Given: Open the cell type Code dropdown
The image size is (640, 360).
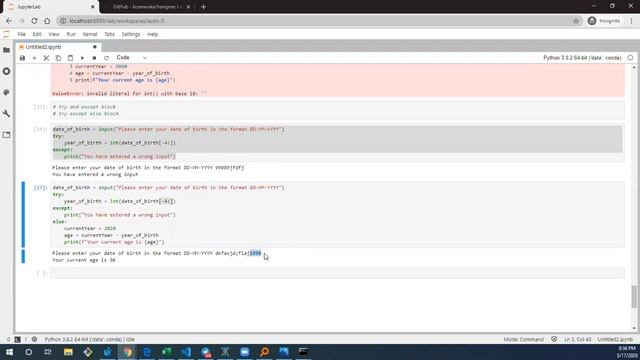Looking at the screenshot, I should [131, 58].
